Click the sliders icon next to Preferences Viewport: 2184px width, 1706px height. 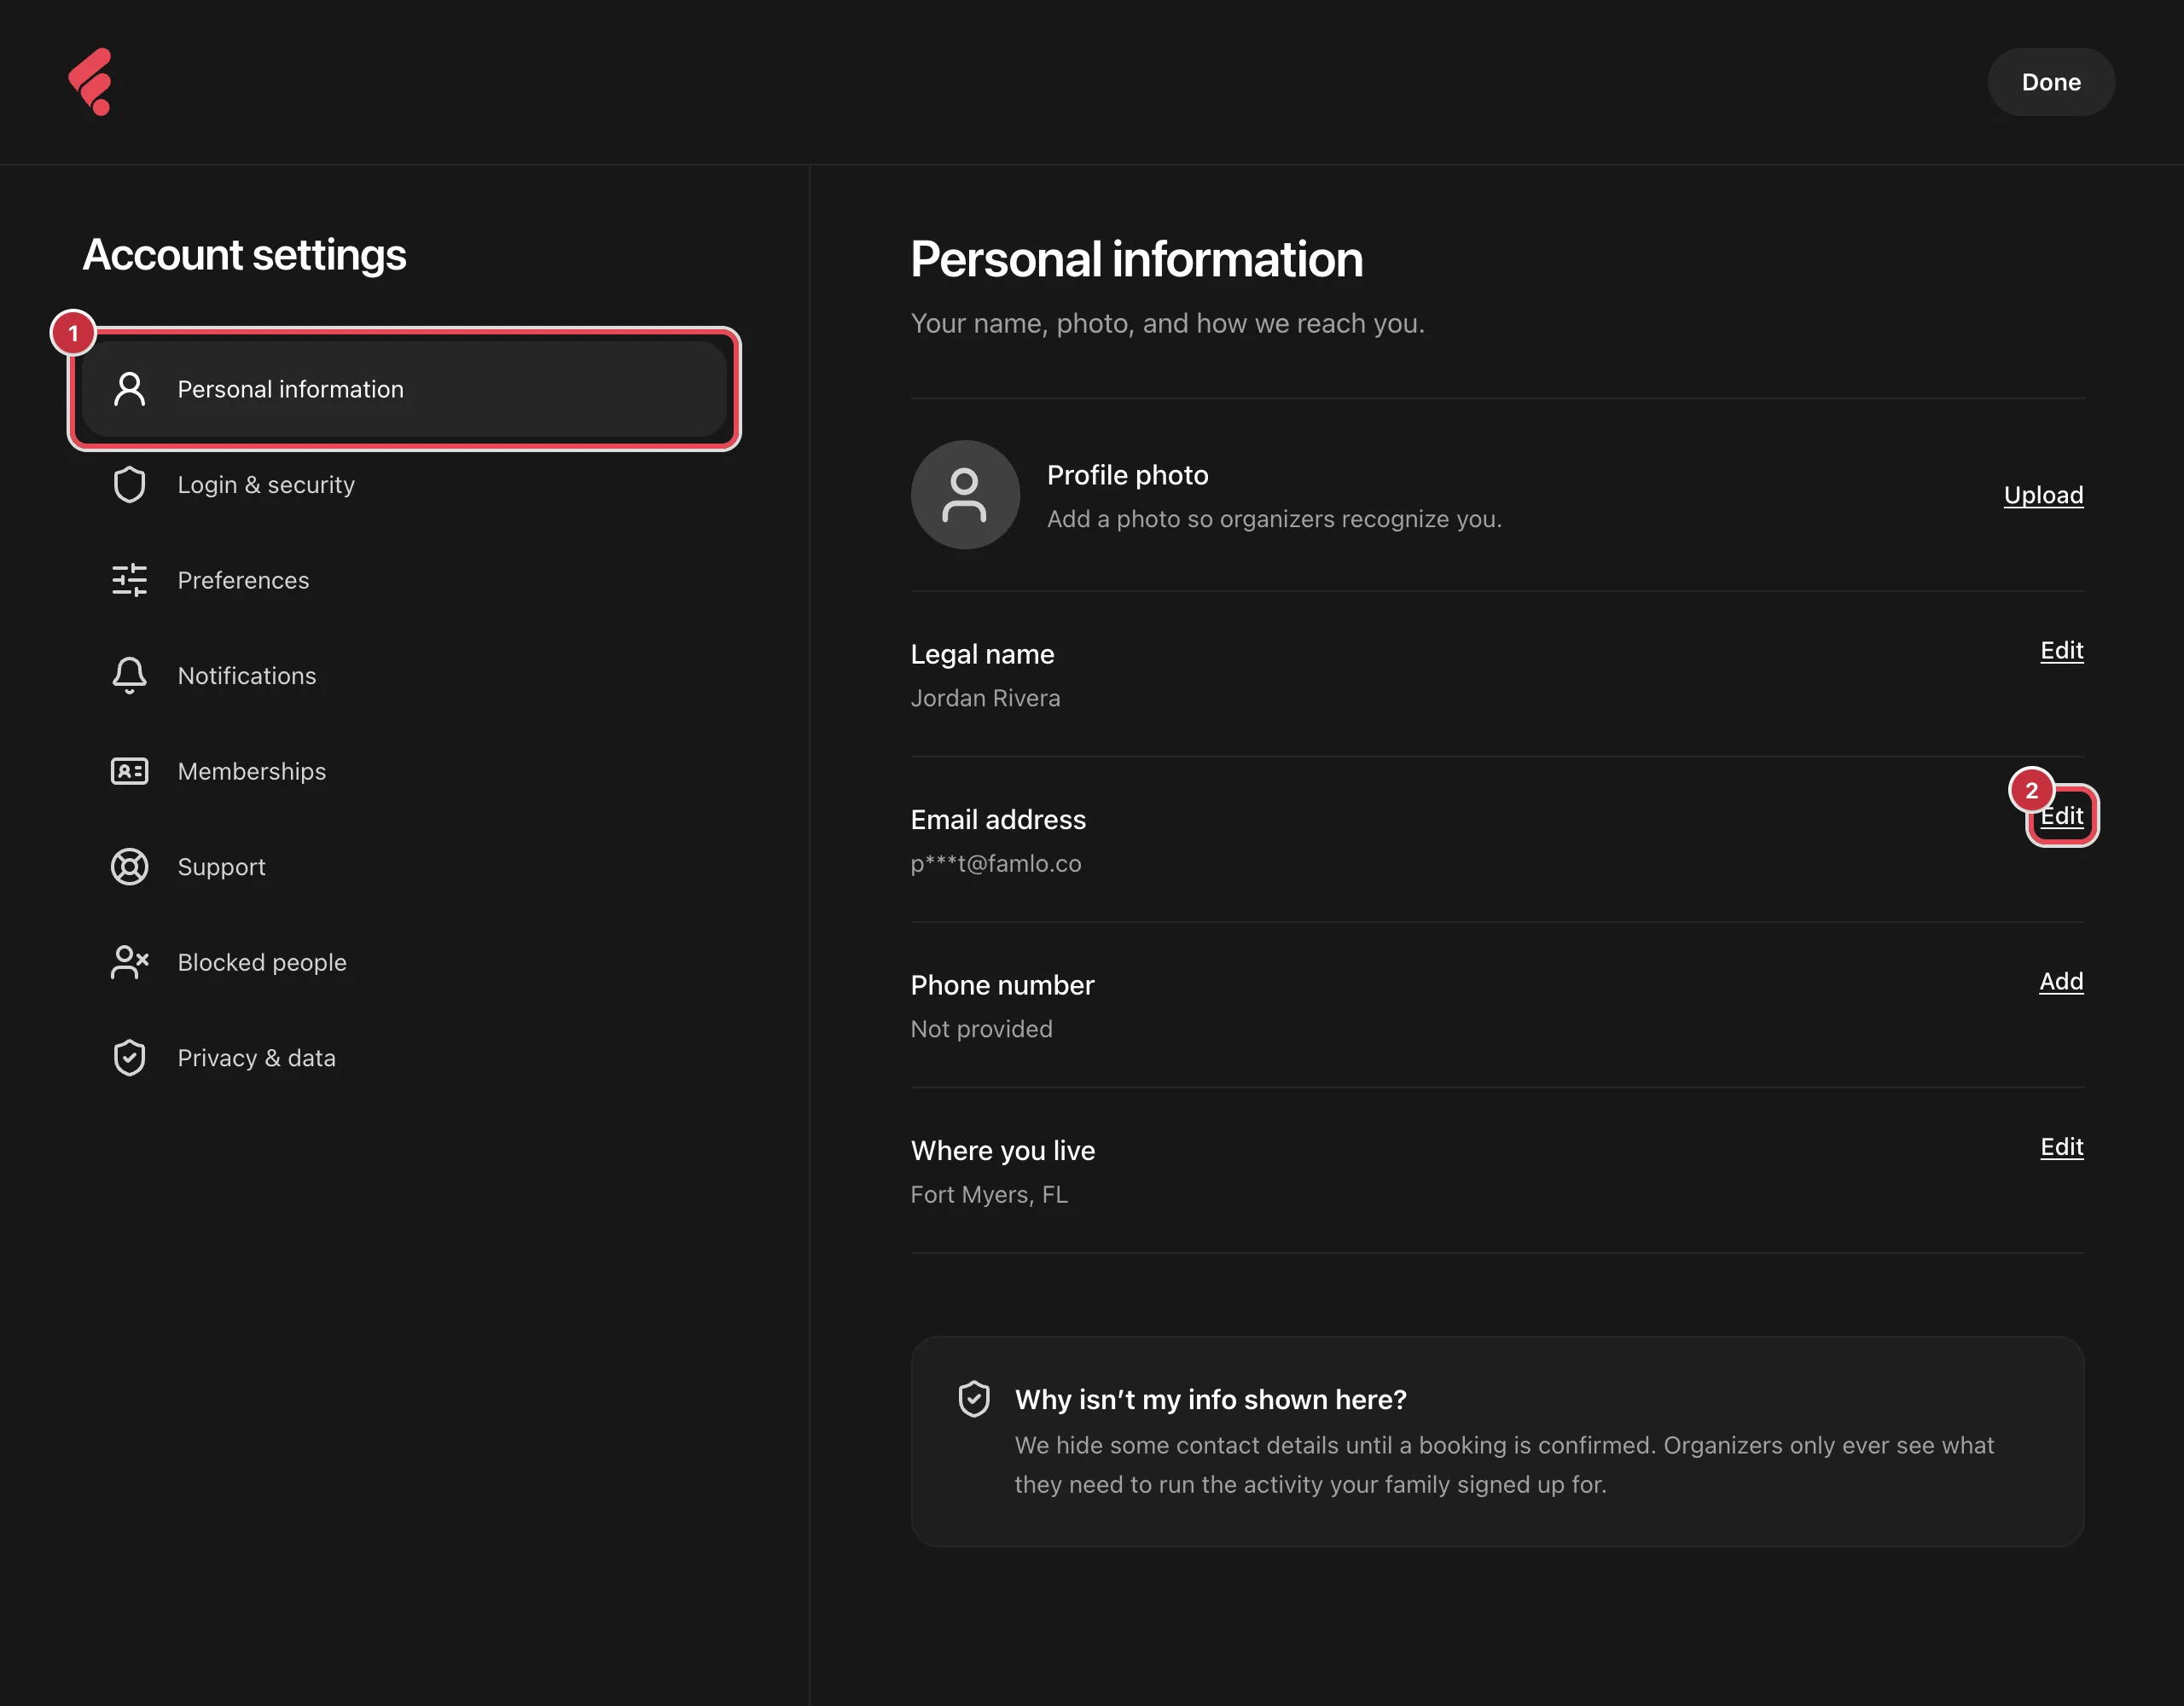(x=129, y=580)
